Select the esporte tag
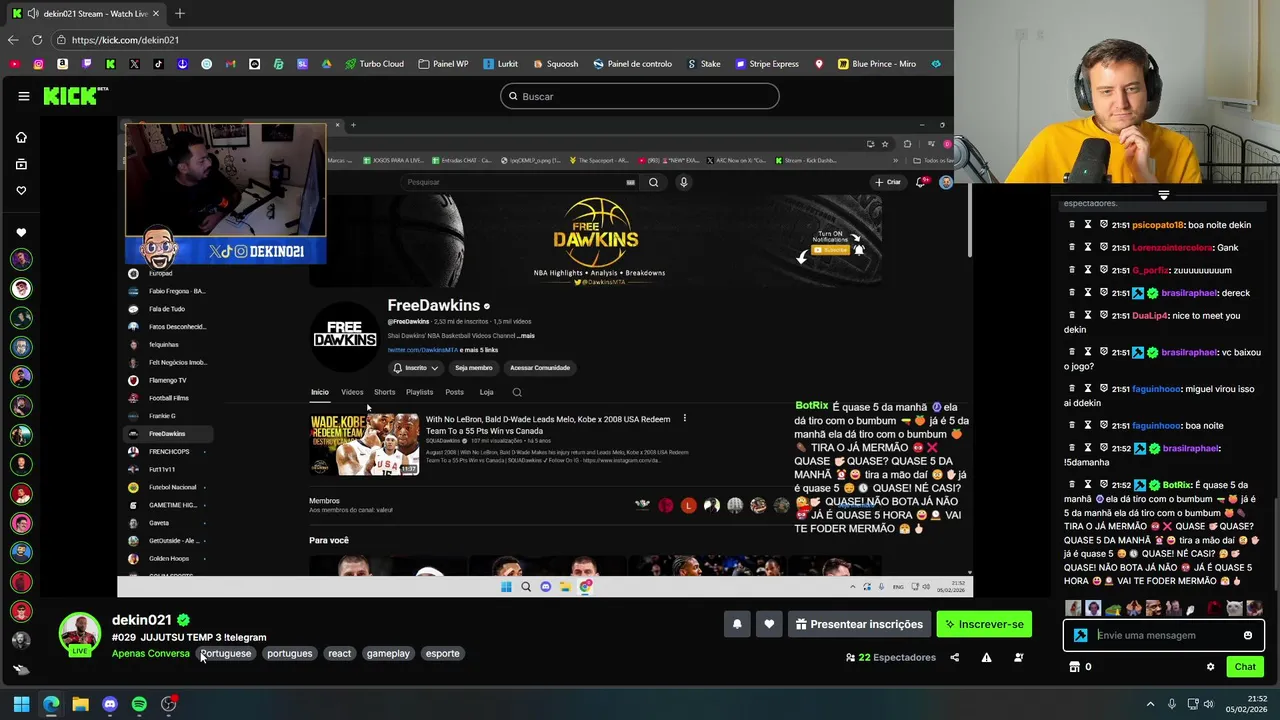The image size is (1280, 720). [x=442, y=653]
